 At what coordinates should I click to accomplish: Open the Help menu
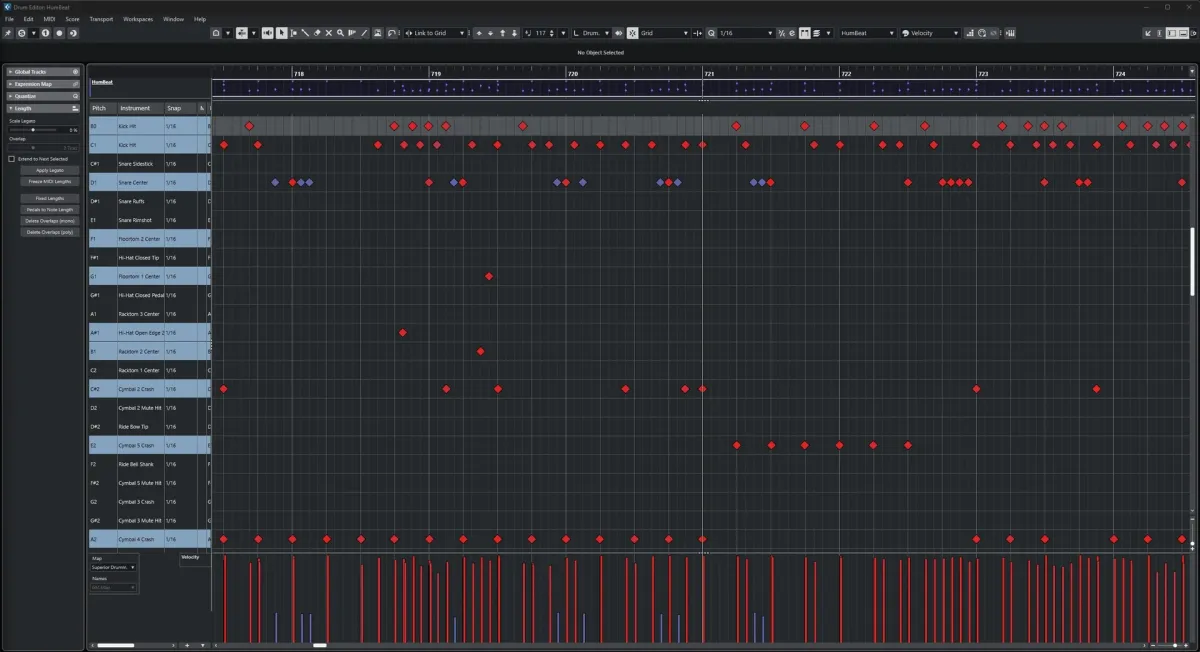point(200,19)
